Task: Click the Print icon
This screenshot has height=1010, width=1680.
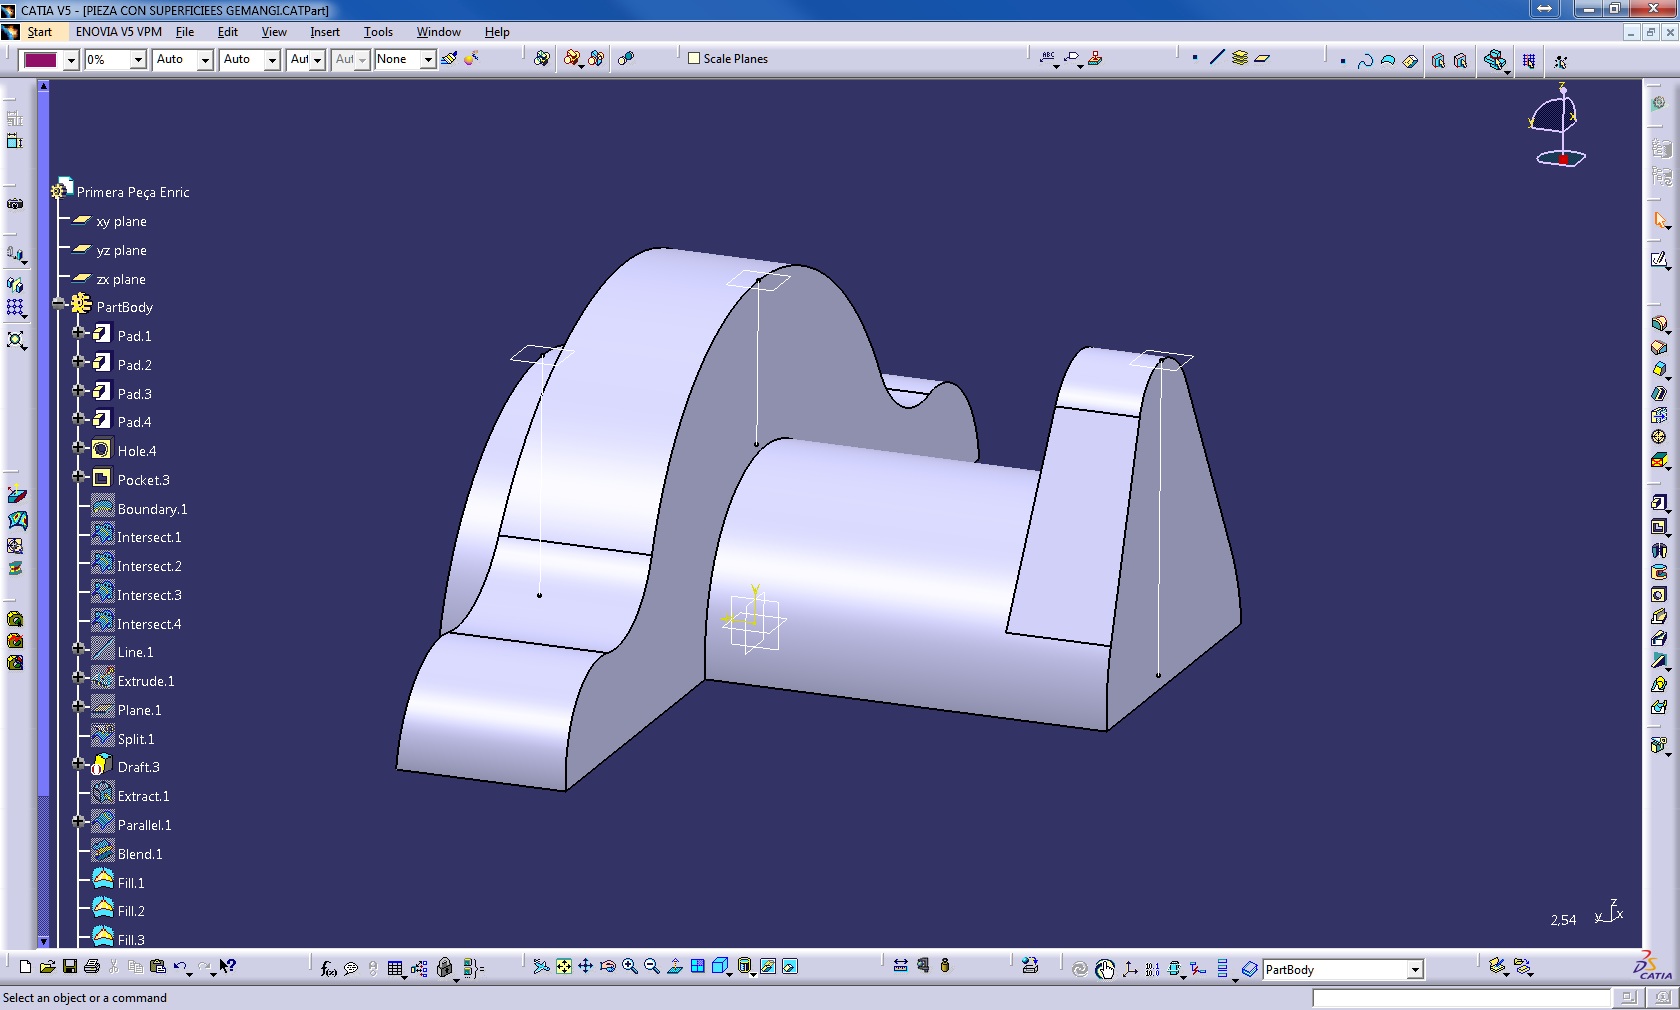Action: tap(92, 966)
